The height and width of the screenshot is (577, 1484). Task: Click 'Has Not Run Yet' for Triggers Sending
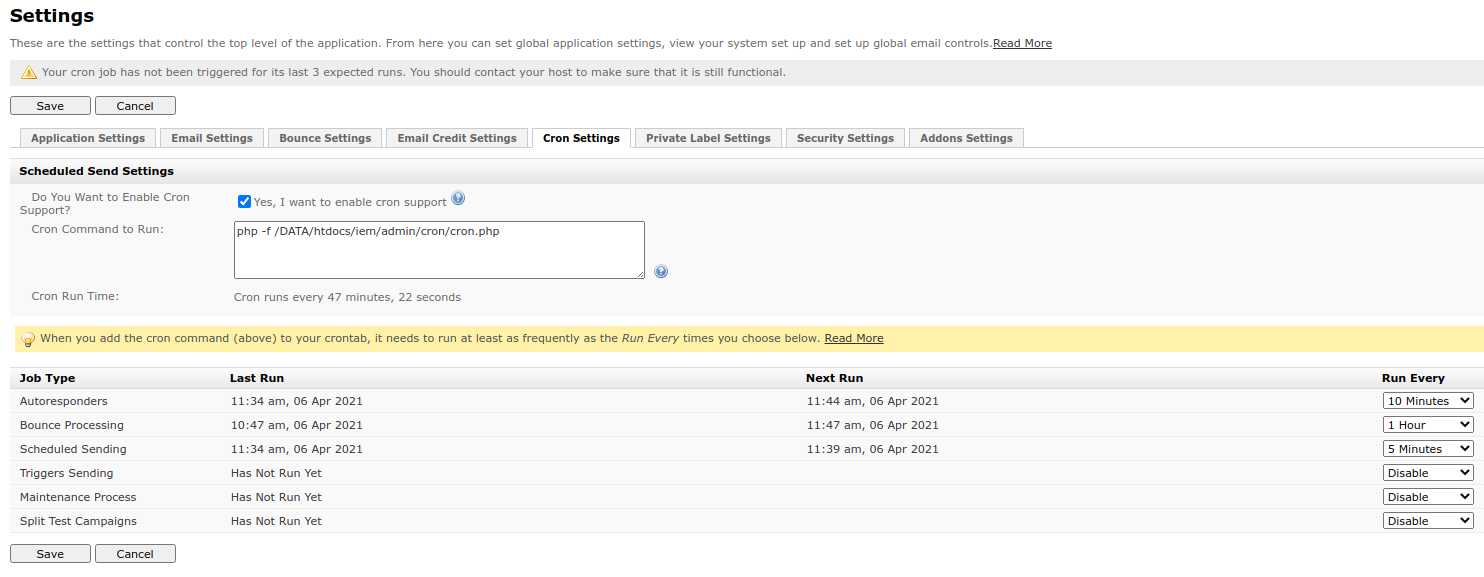pos(276,473)
